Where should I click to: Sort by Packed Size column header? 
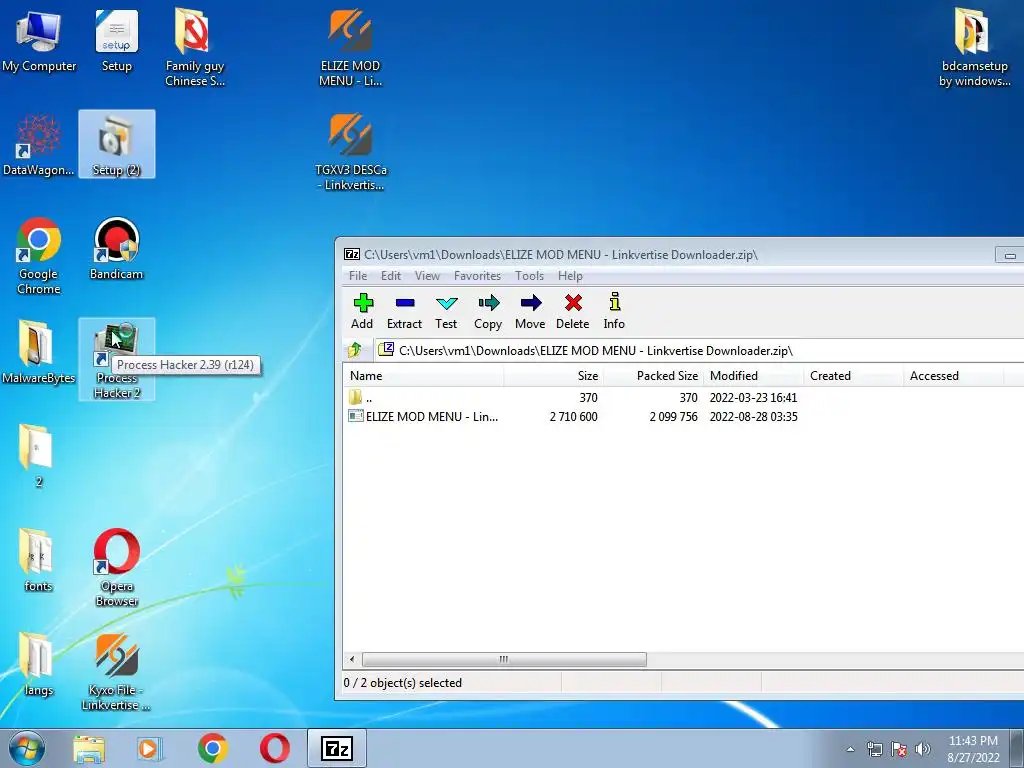tap(654, 376)
